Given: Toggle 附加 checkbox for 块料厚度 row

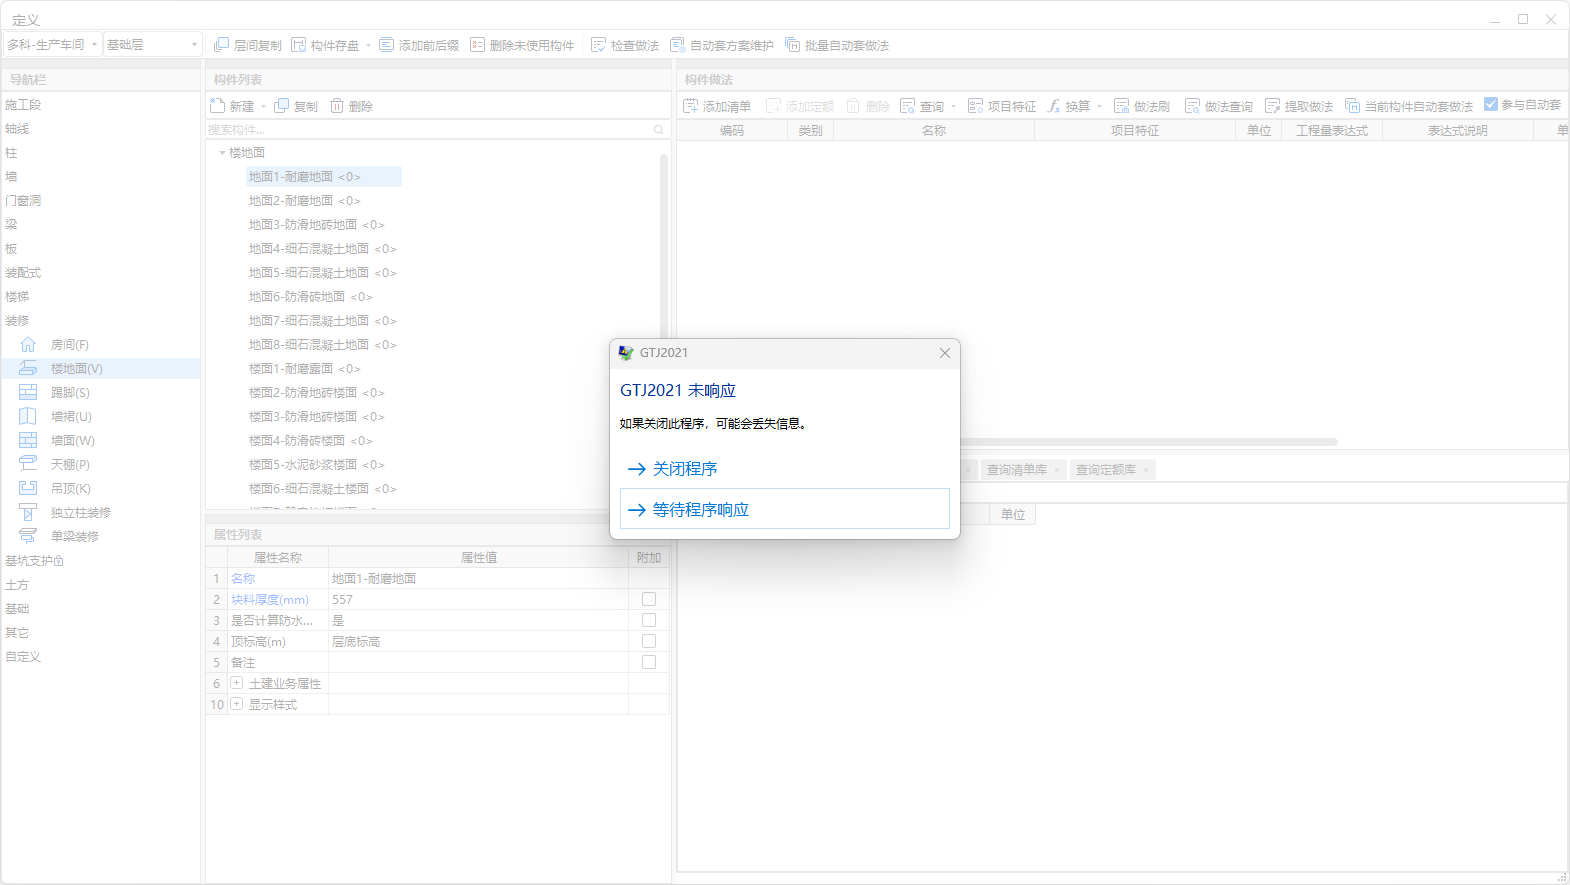Looking at the screenshot, I should 649,599.
